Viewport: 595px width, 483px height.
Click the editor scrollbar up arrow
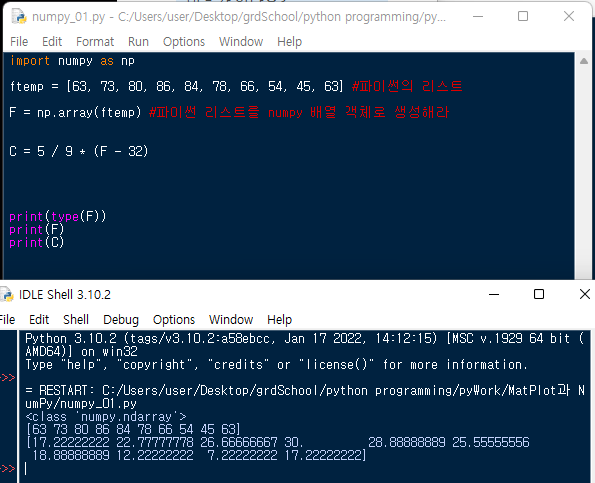point(584,61)
